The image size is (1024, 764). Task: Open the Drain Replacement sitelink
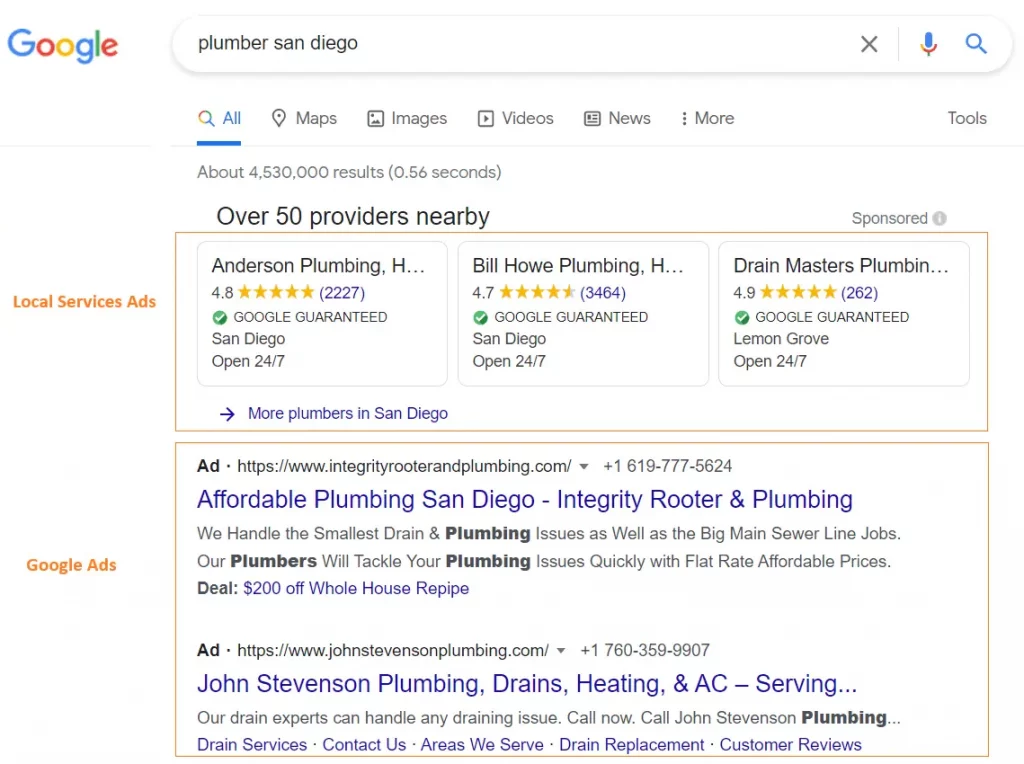[632, 744]
